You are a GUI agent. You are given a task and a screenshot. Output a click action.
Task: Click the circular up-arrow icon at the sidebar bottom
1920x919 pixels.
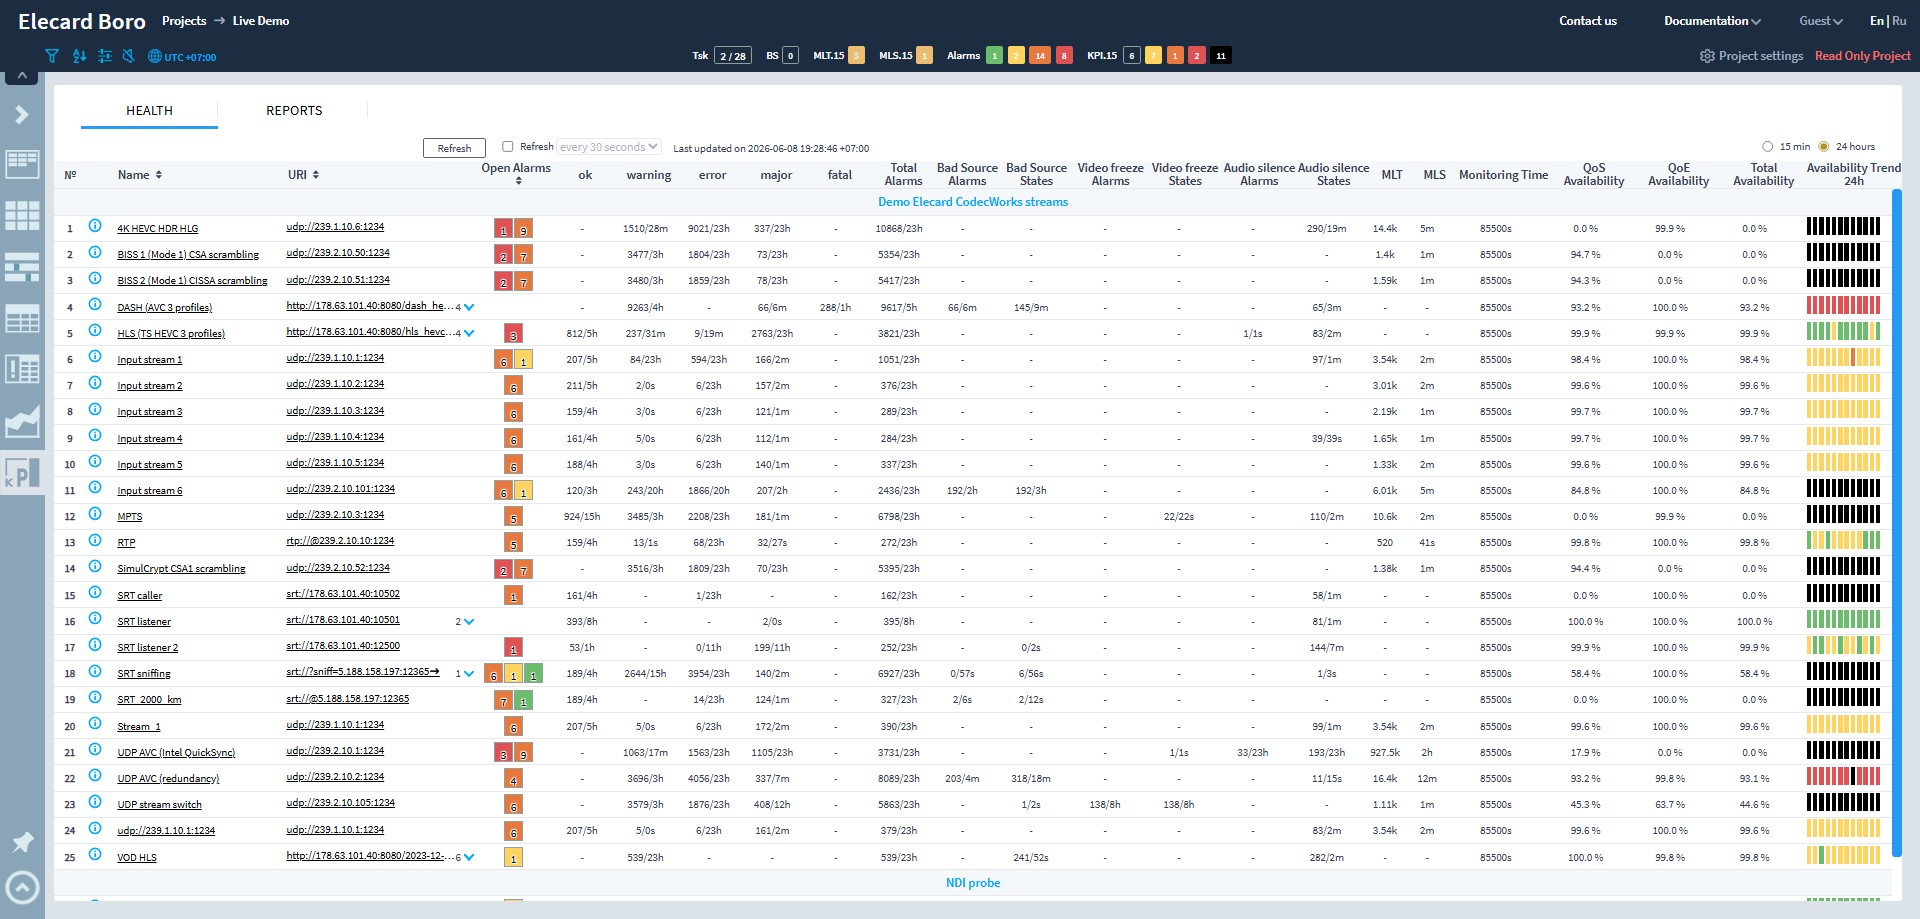(22, 888)
